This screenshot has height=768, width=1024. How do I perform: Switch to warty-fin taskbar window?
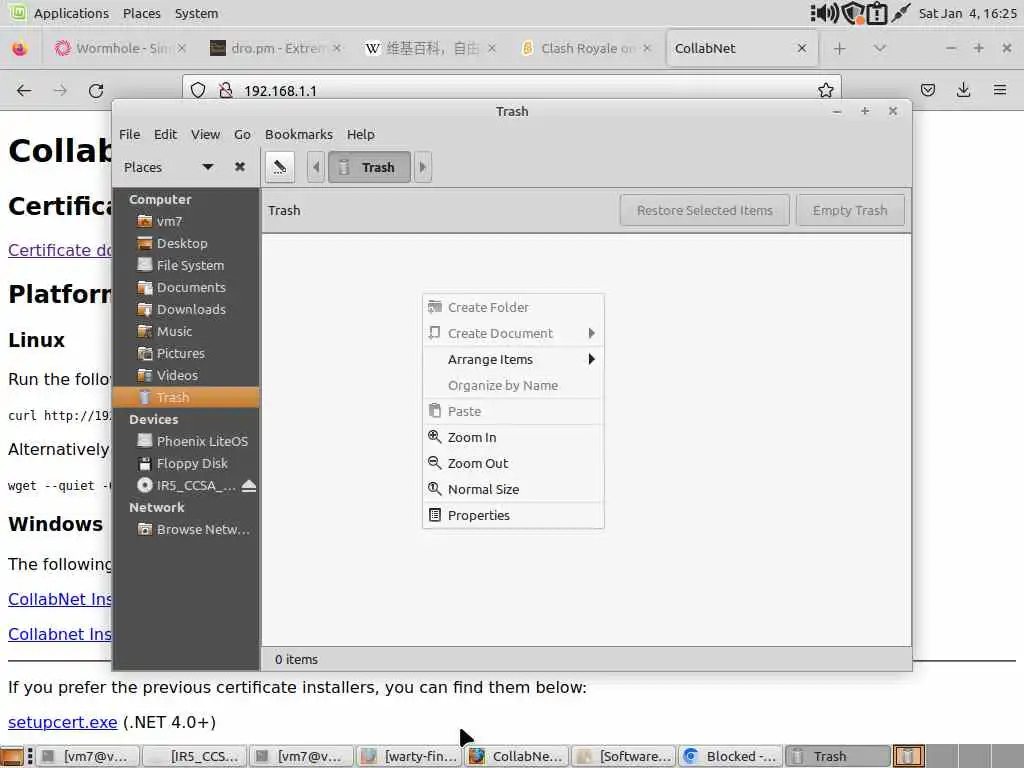(409, 756)
